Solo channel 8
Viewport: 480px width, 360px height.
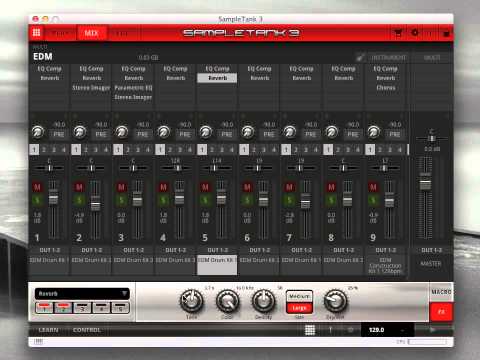331,200
